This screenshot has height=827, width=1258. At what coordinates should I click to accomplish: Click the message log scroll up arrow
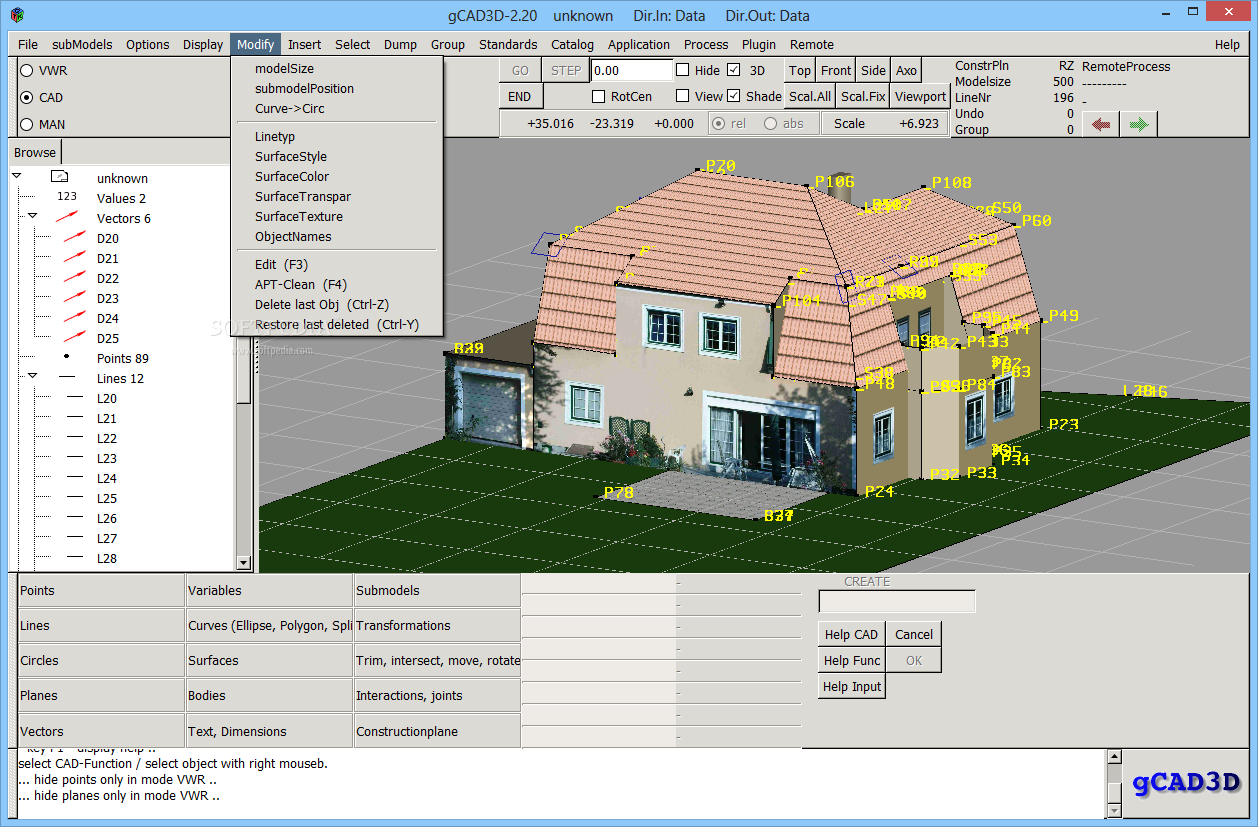click(1114, 757)
